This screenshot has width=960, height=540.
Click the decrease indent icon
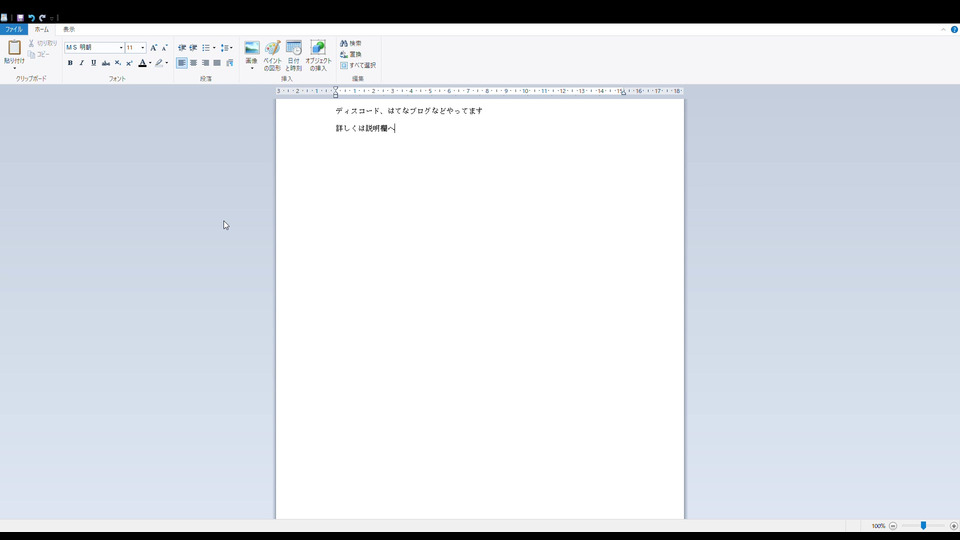coord(182,48)
